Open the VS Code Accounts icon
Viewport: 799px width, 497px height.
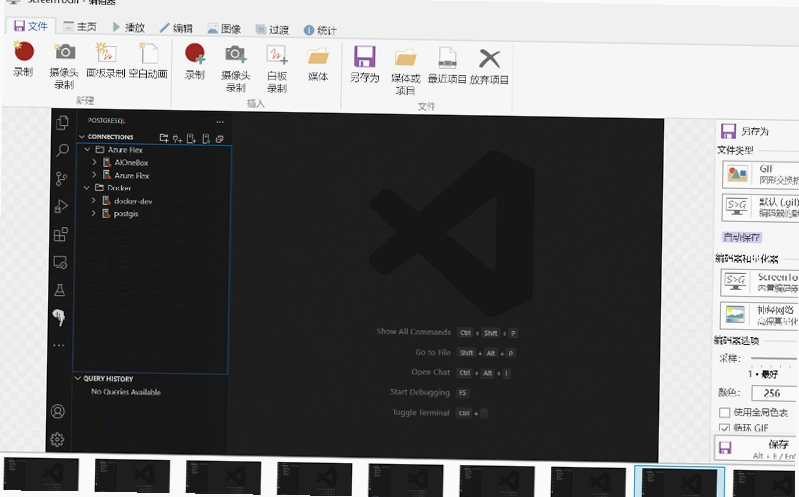point(58,411)
